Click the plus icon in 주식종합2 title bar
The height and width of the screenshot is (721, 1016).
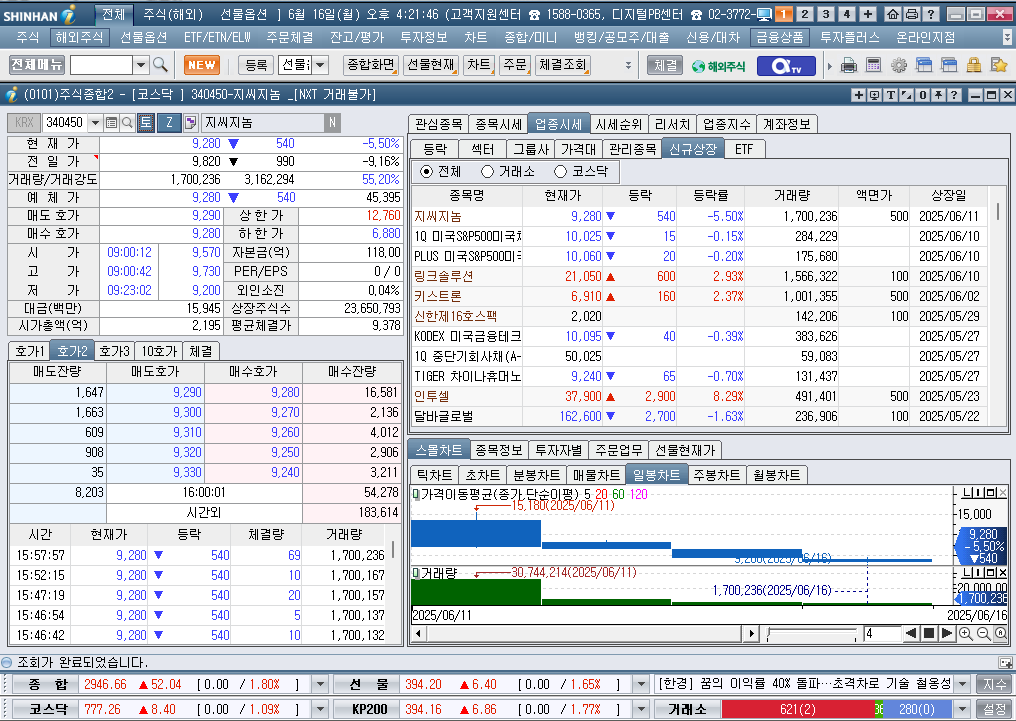(x=859, y=95)
